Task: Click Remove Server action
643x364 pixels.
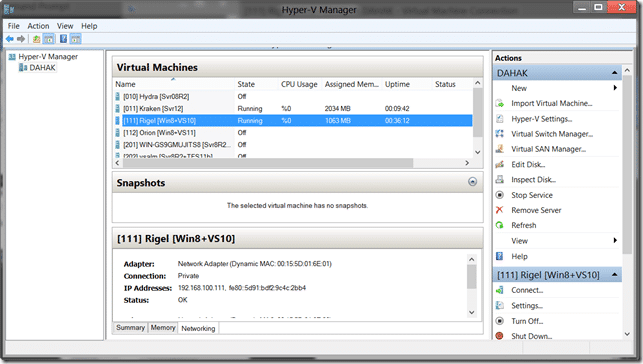Action: coord(536,210)
